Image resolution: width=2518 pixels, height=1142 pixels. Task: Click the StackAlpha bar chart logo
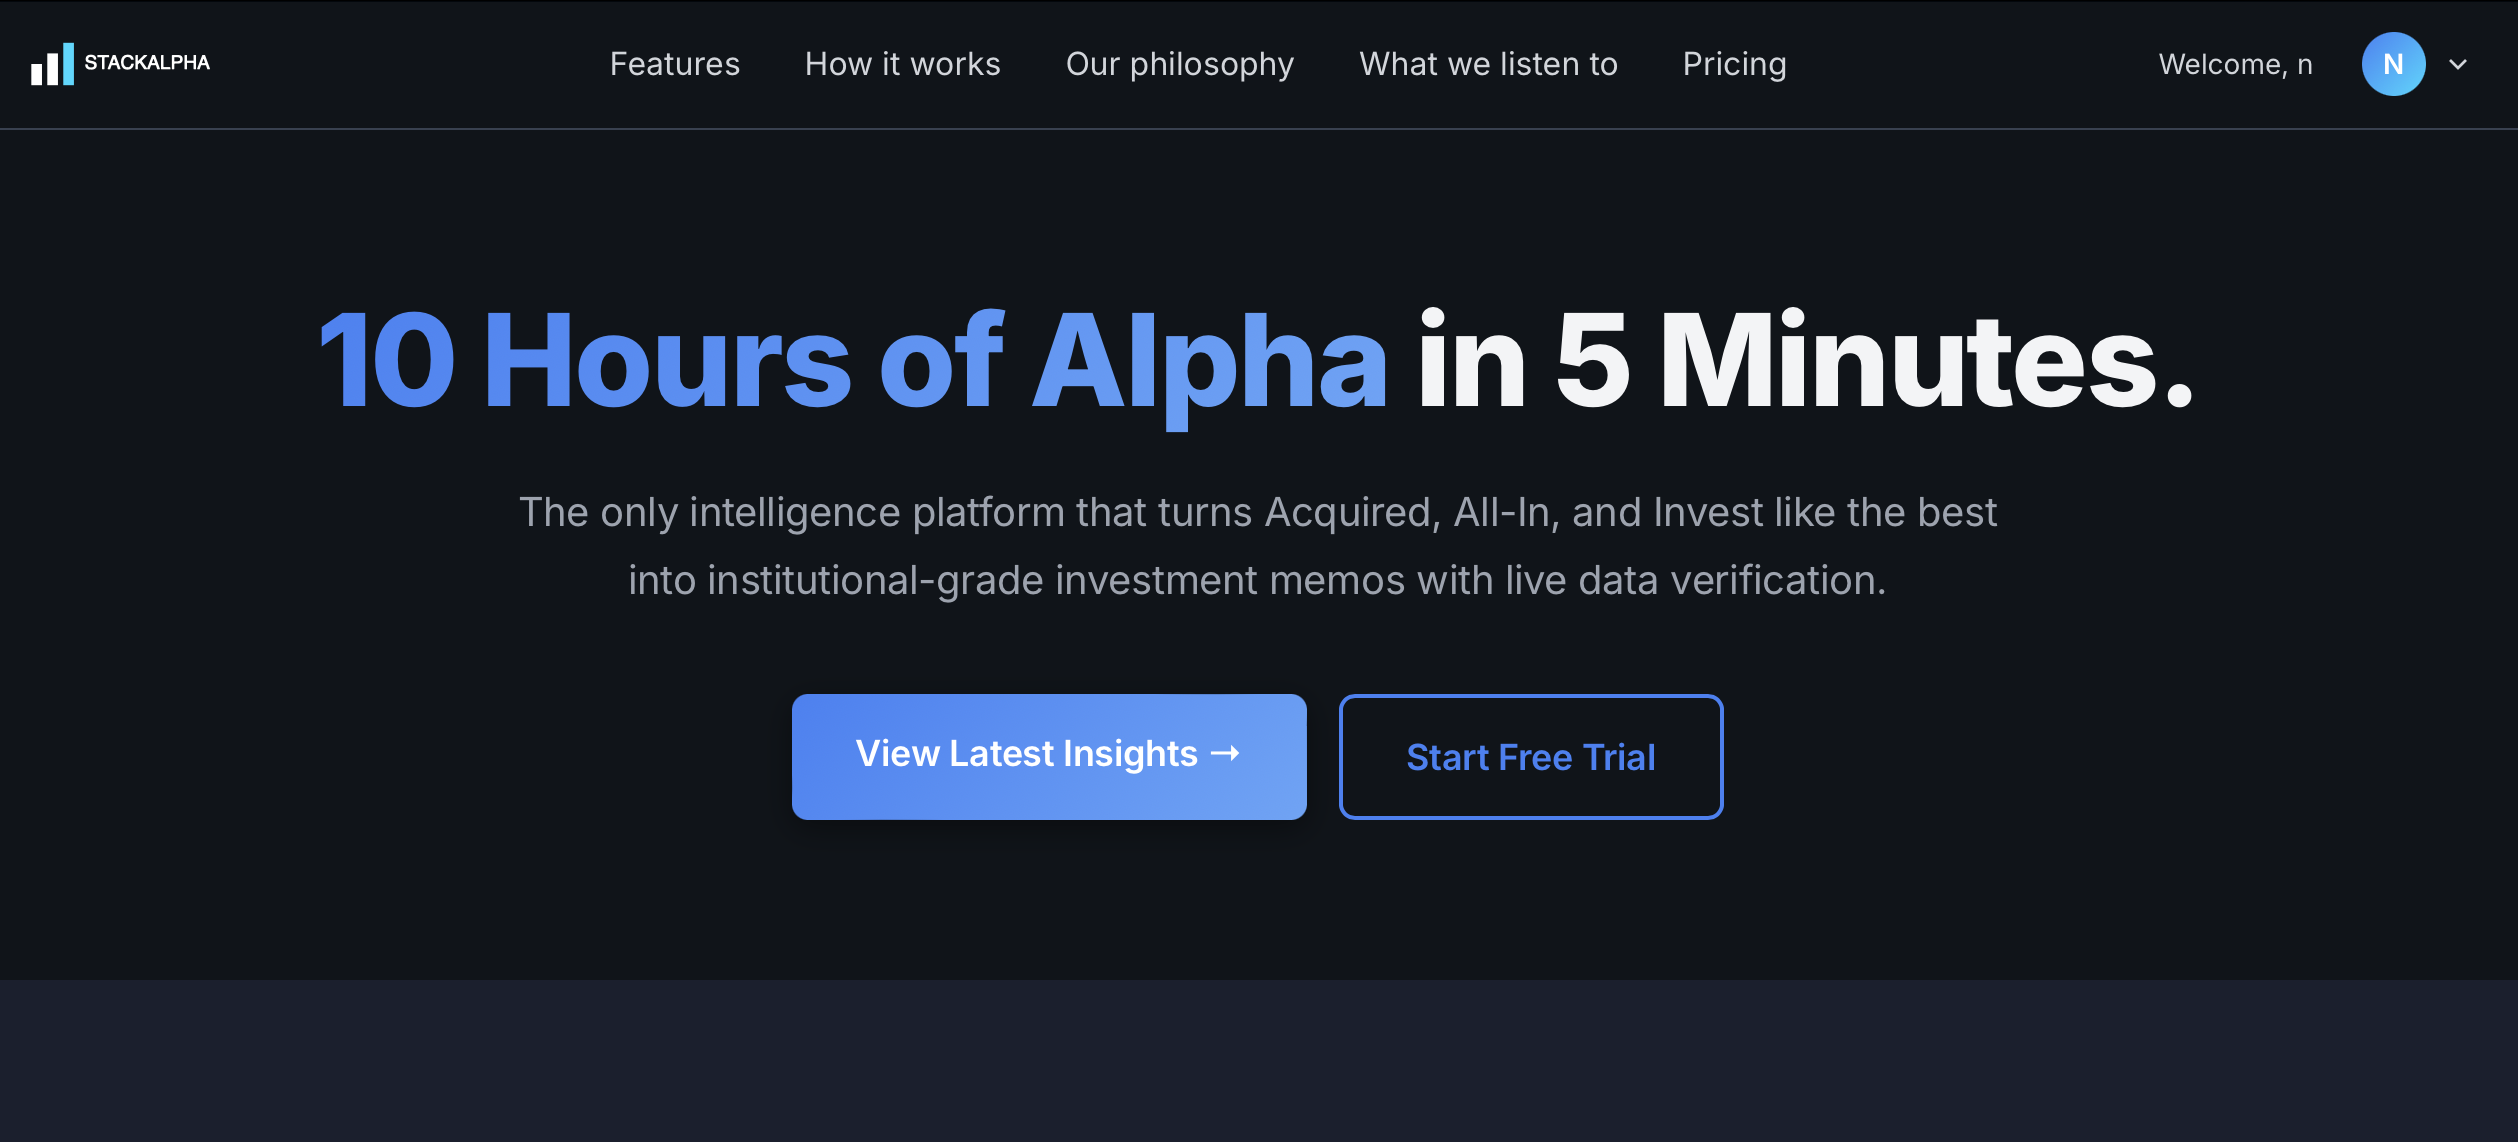click(52, 64)
